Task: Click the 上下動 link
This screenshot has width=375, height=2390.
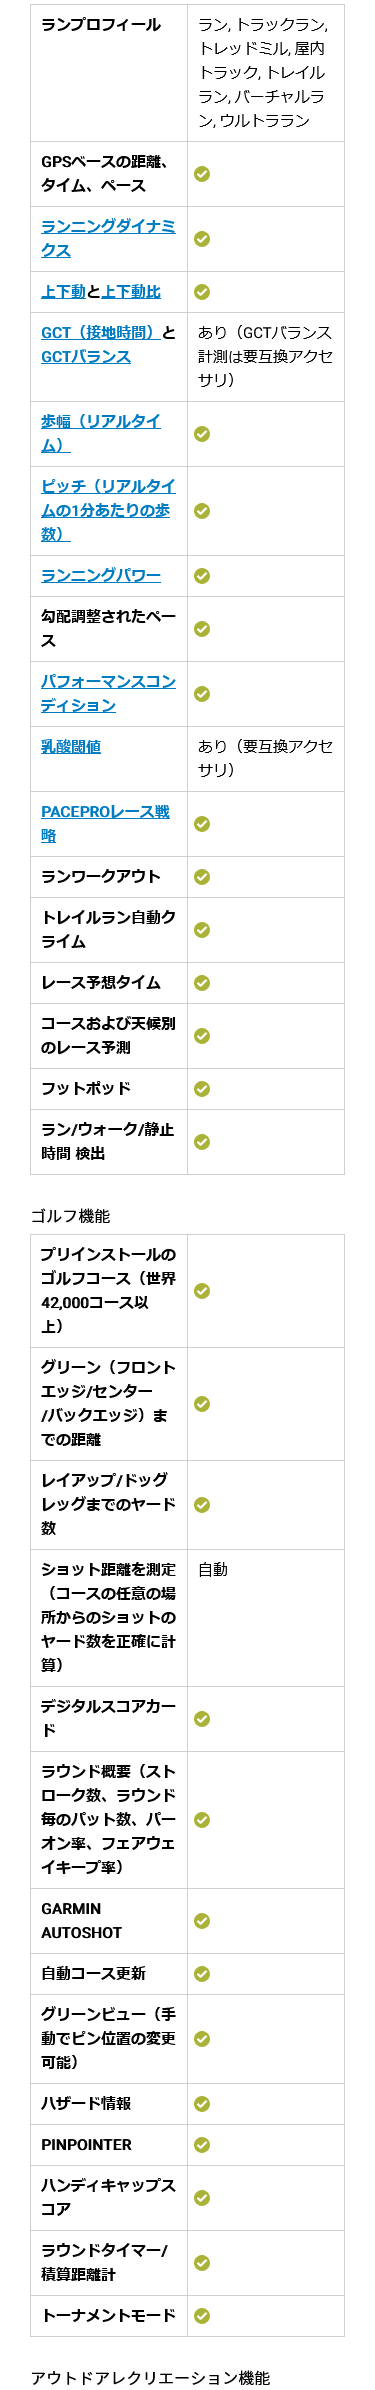Action: [63, 292]
